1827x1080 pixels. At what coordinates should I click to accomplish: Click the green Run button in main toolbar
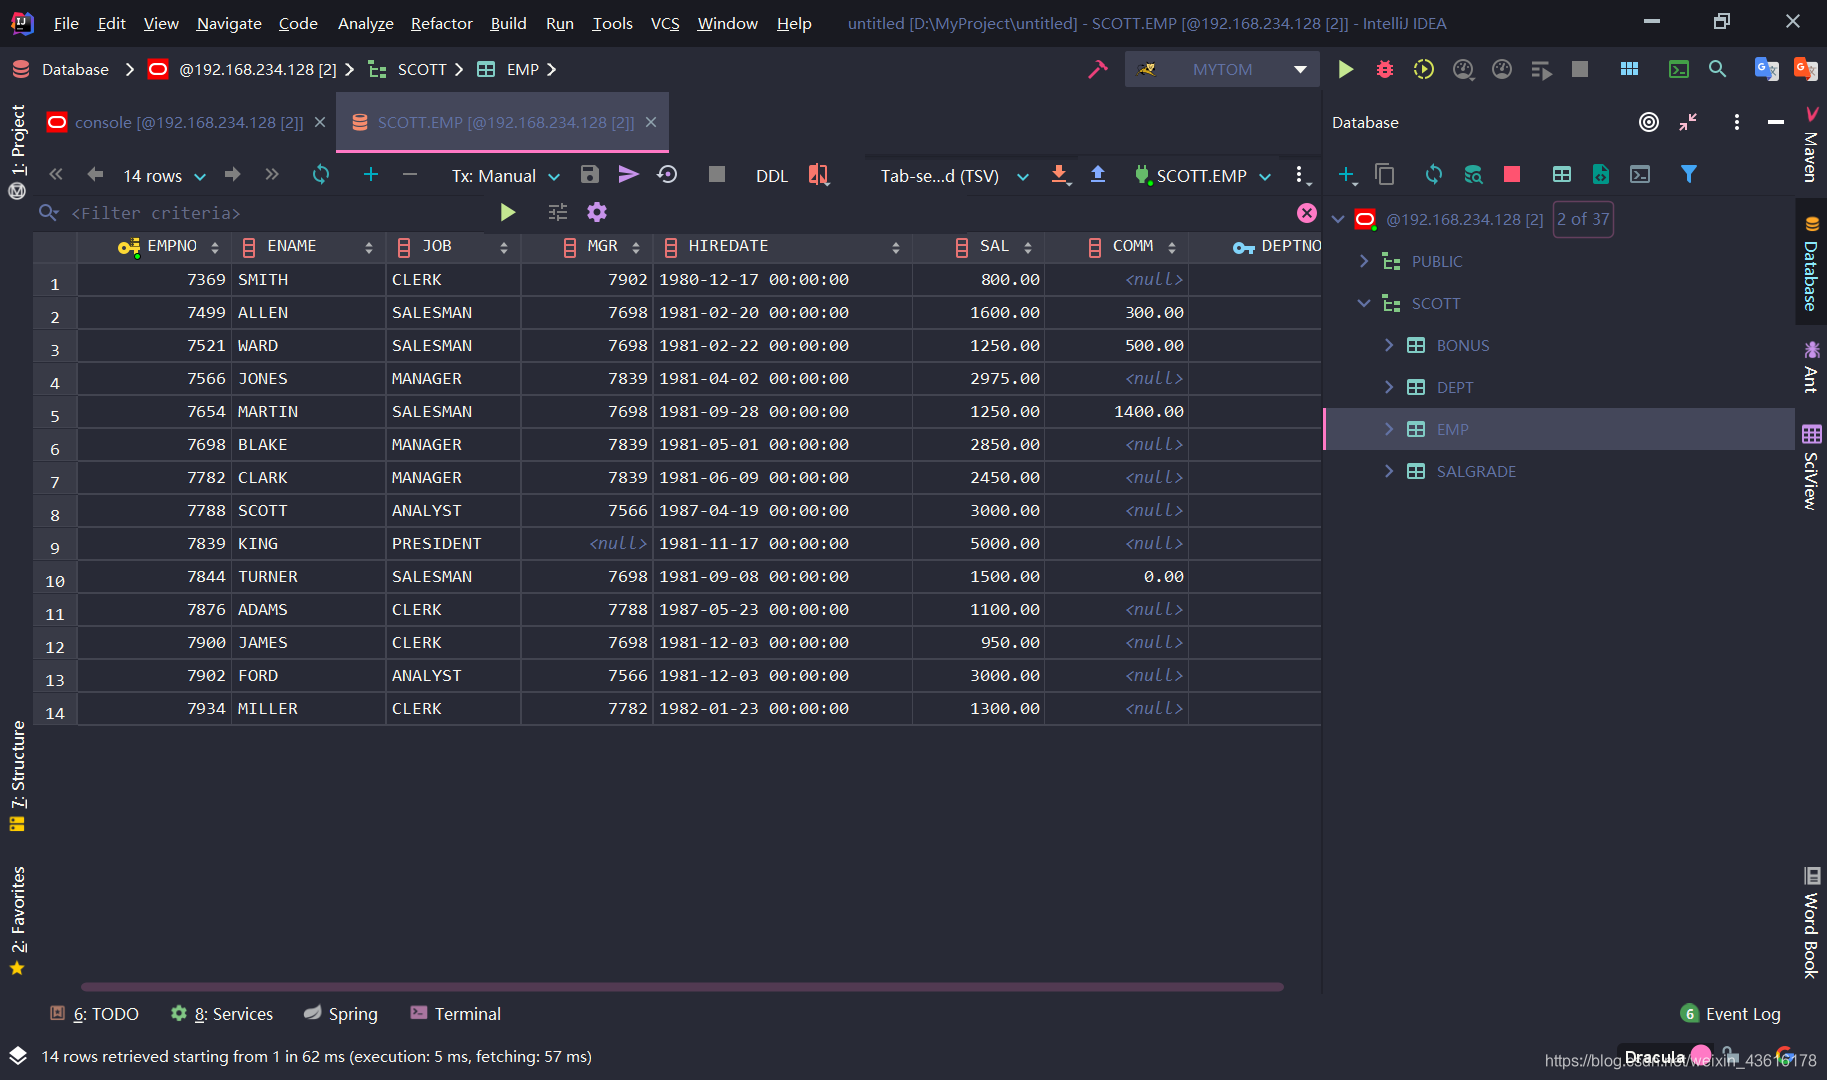tap(1346, 69)
